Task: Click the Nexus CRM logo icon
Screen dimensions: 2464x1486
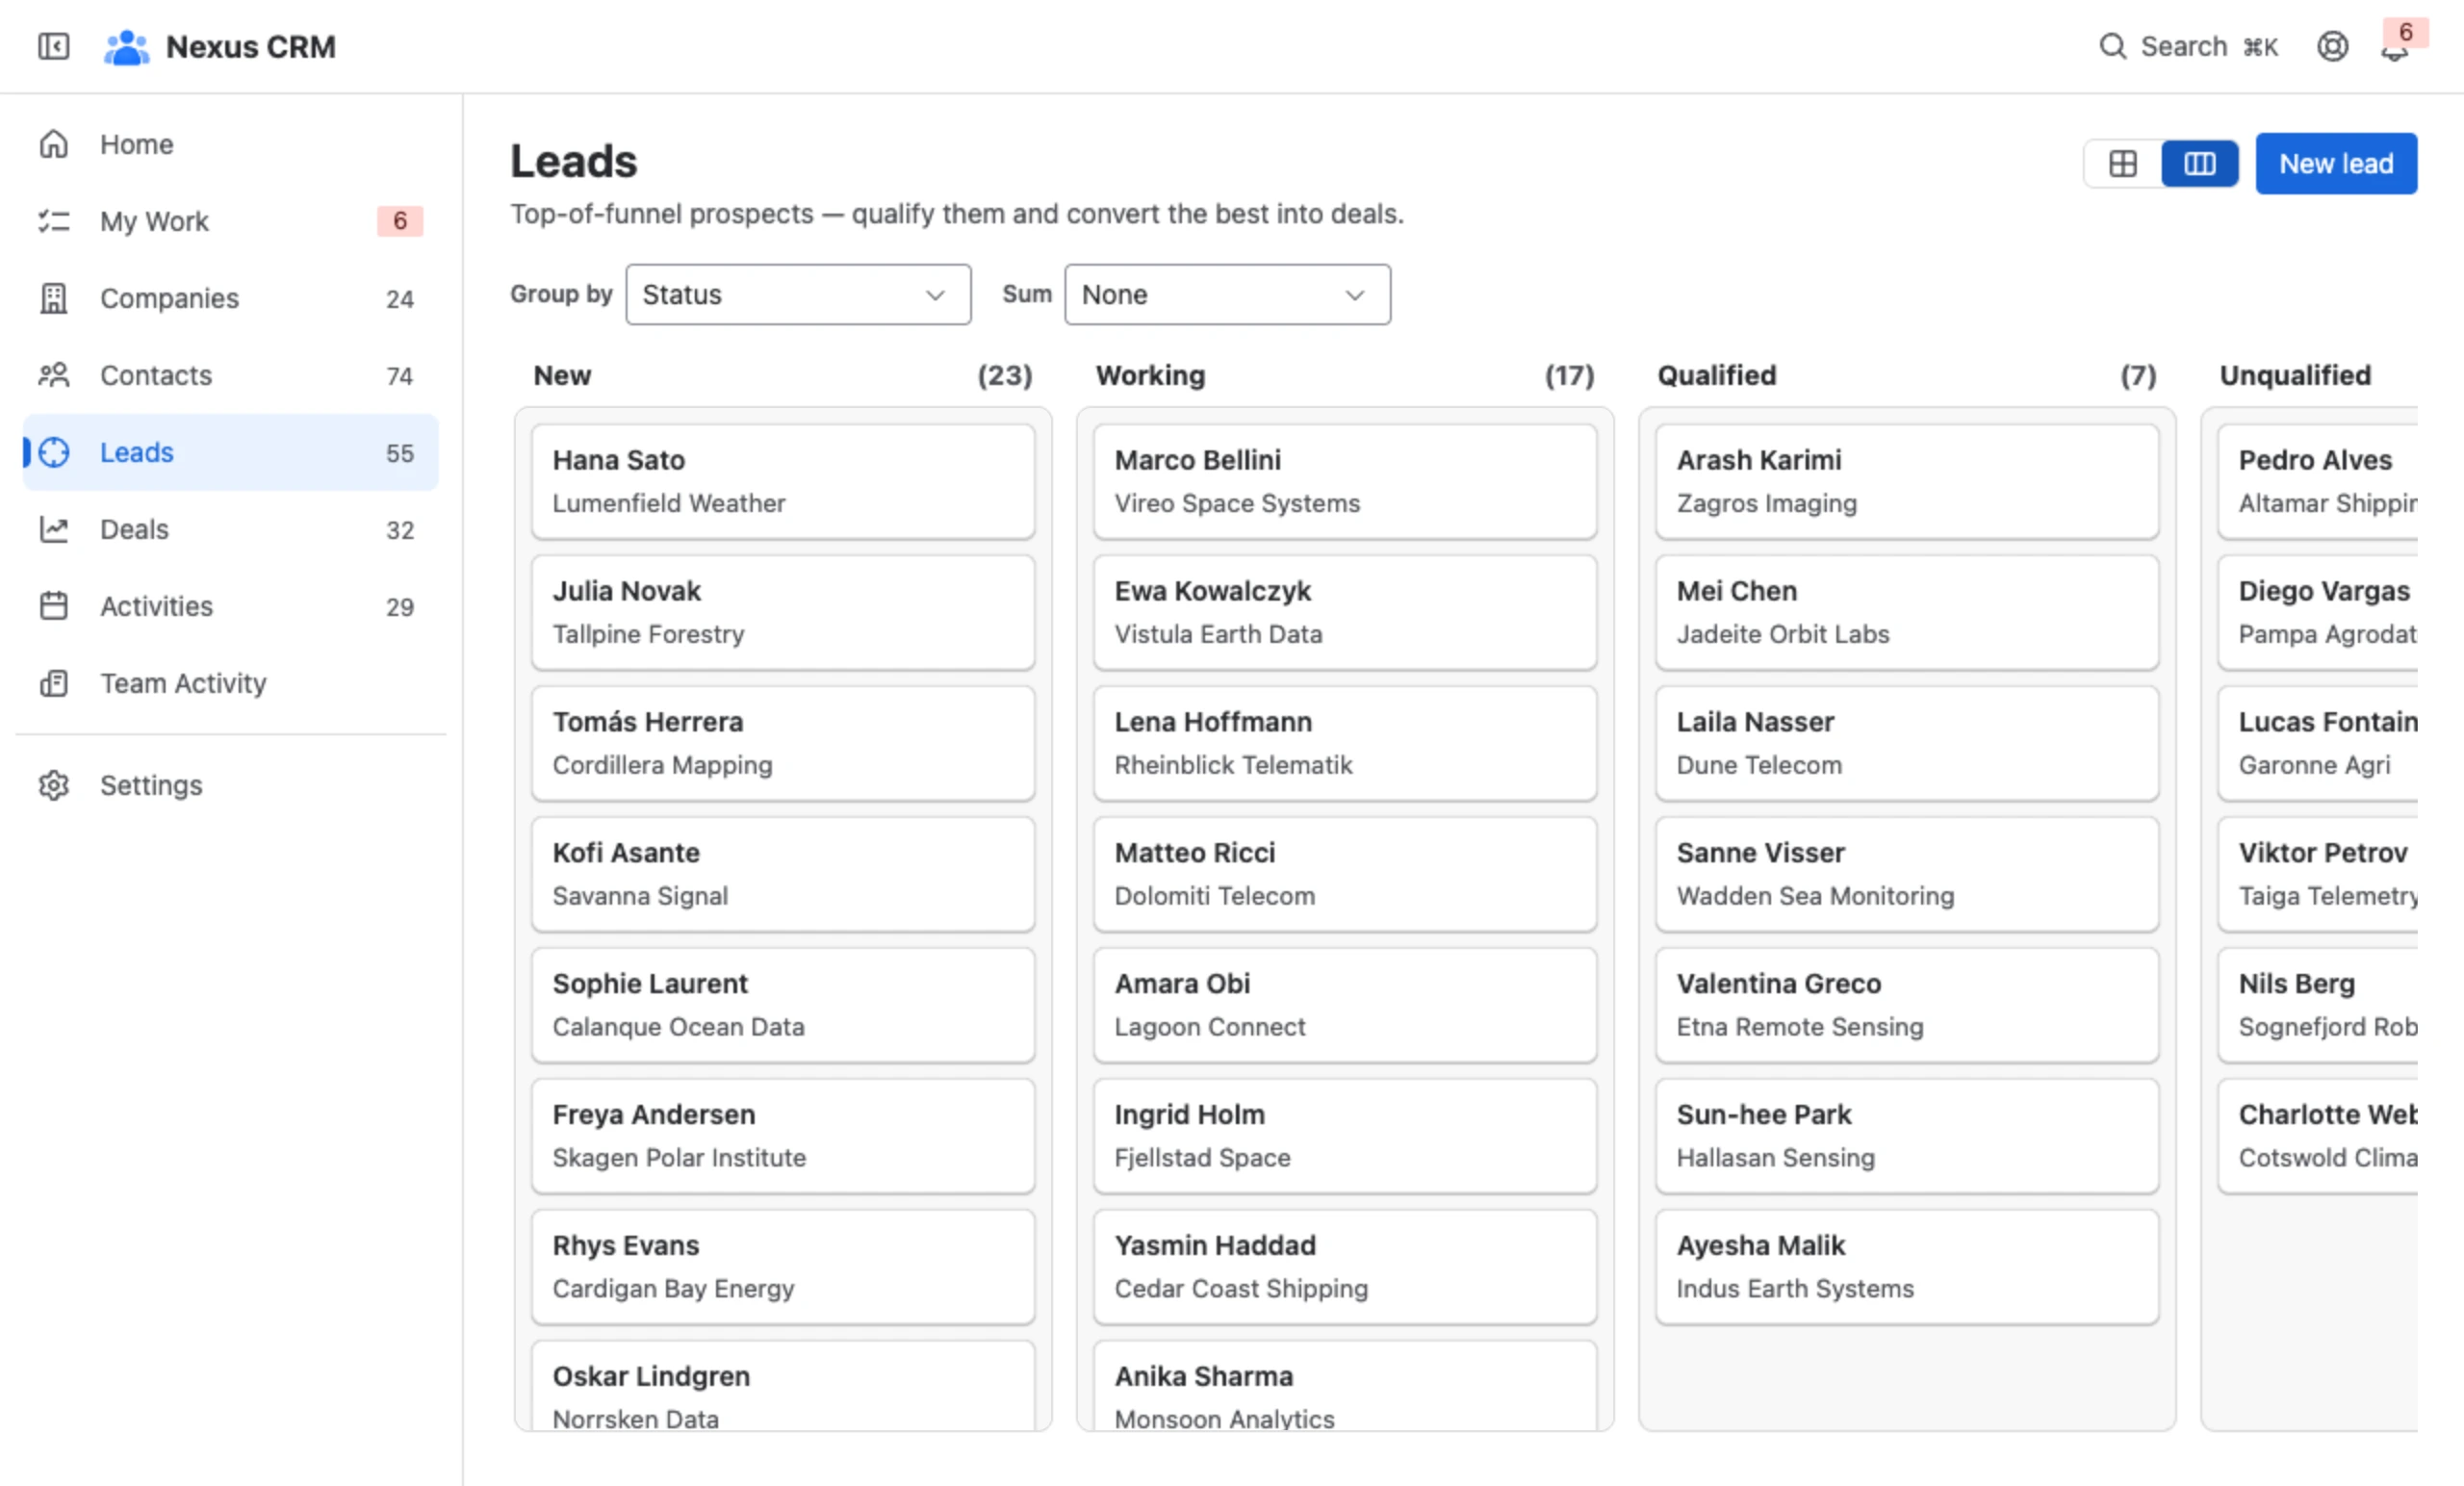Action: pos(127,47)
